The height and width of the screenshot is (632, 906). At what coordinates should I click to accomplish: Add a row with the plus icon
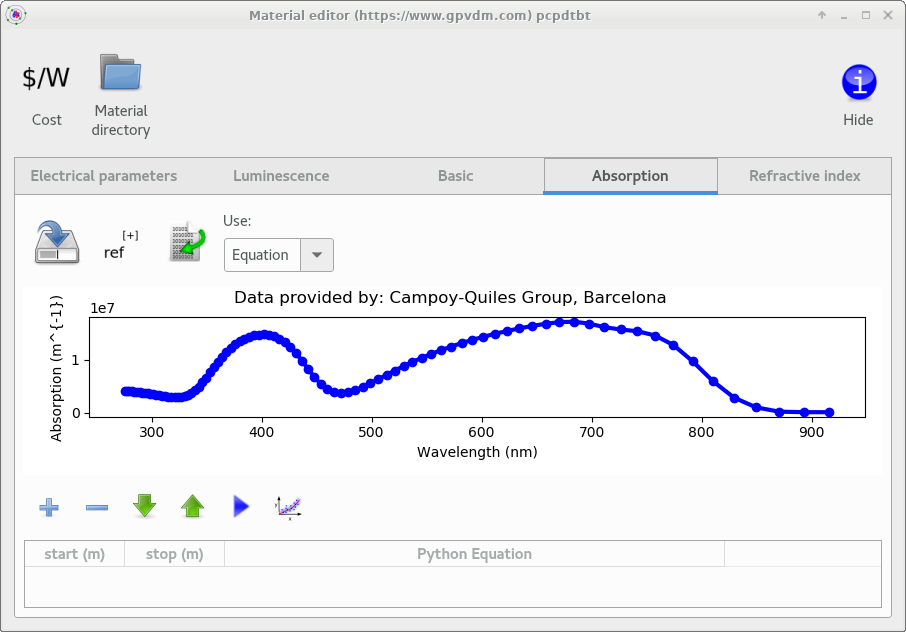tap(49, 507)
